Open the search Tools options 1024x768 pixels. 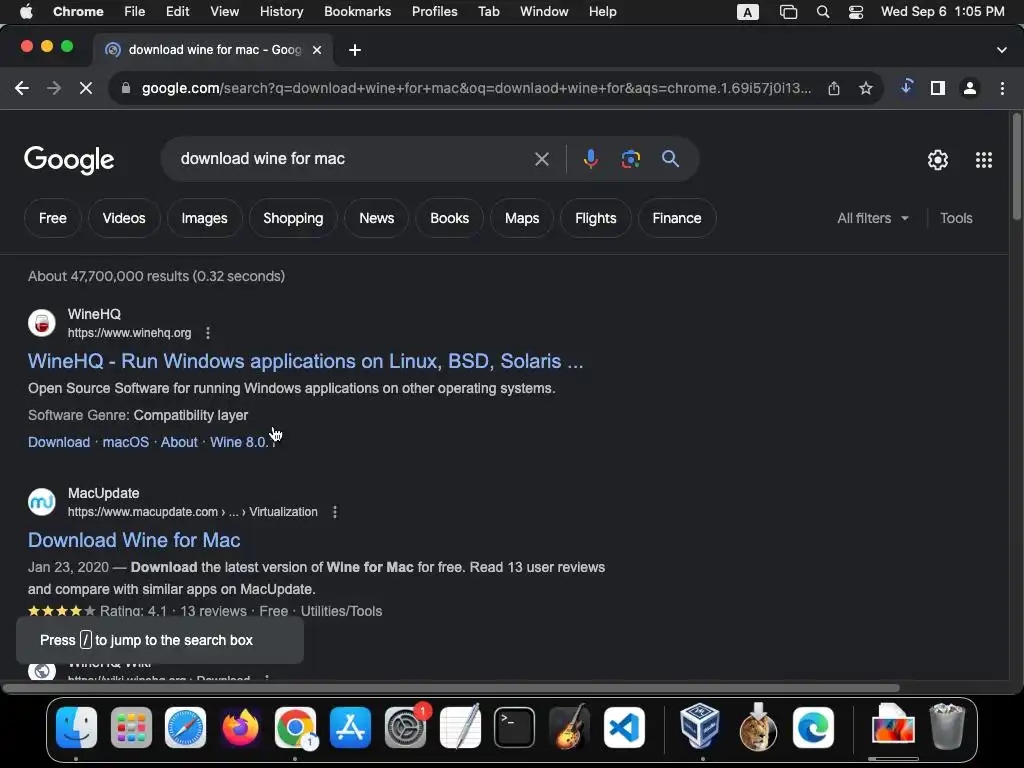[956, 218]
